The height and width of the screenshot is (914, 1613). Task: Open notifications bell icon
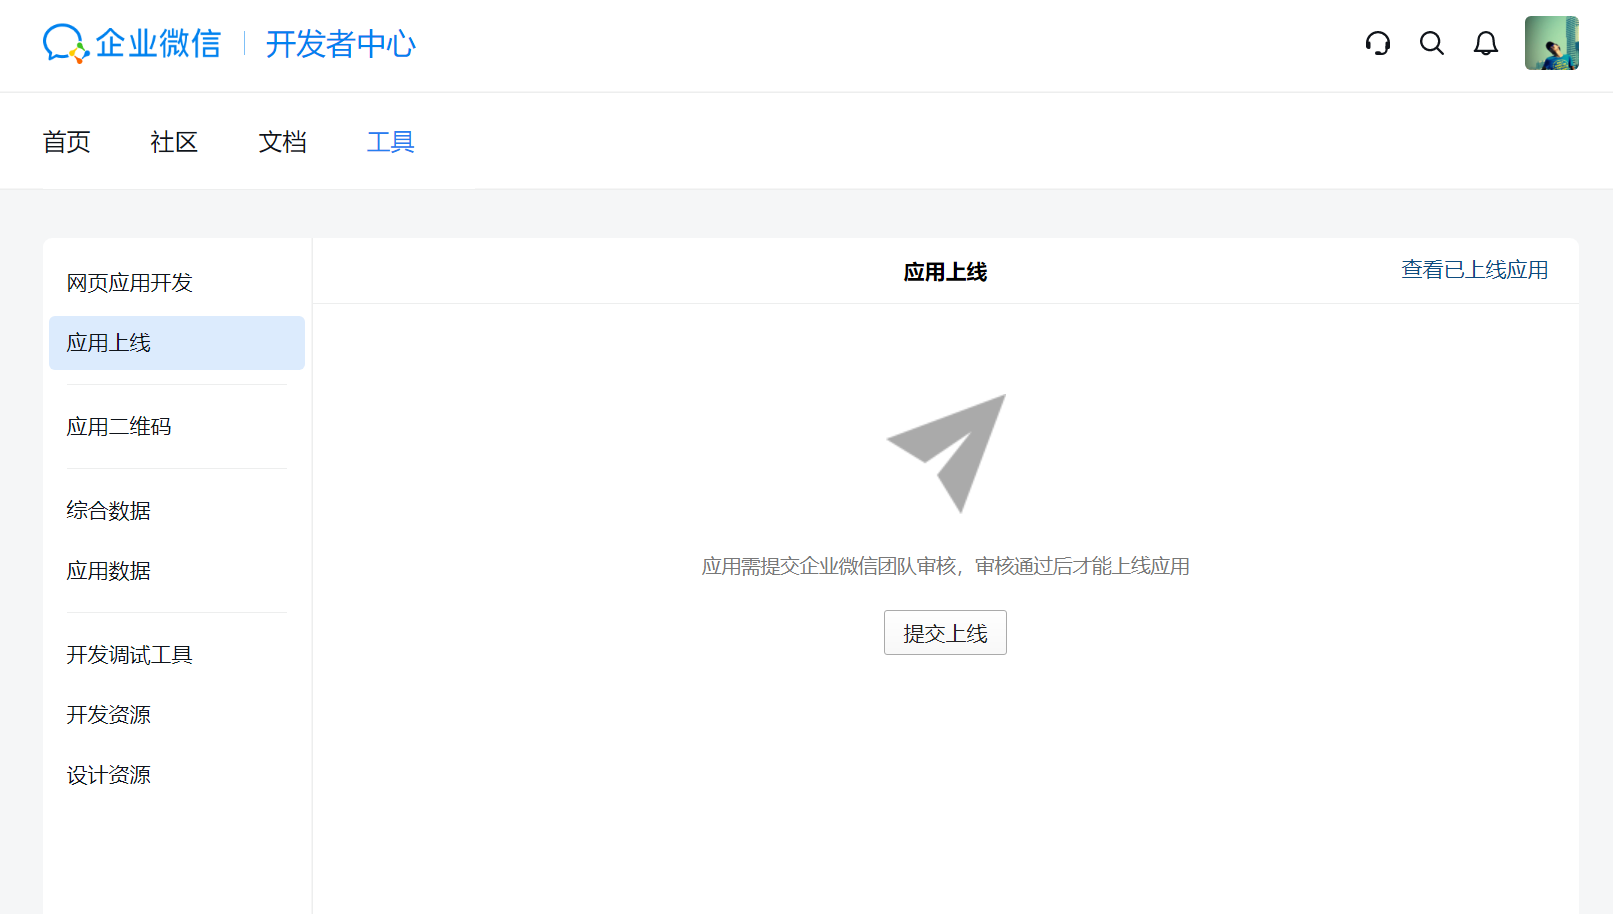pos(1485,43)
